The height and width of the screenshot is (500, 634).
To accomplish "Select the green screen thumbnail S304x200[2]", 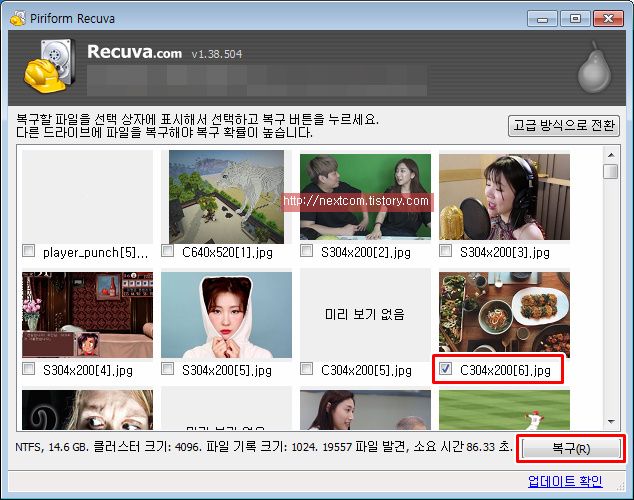I will click(x=366, y=197).
